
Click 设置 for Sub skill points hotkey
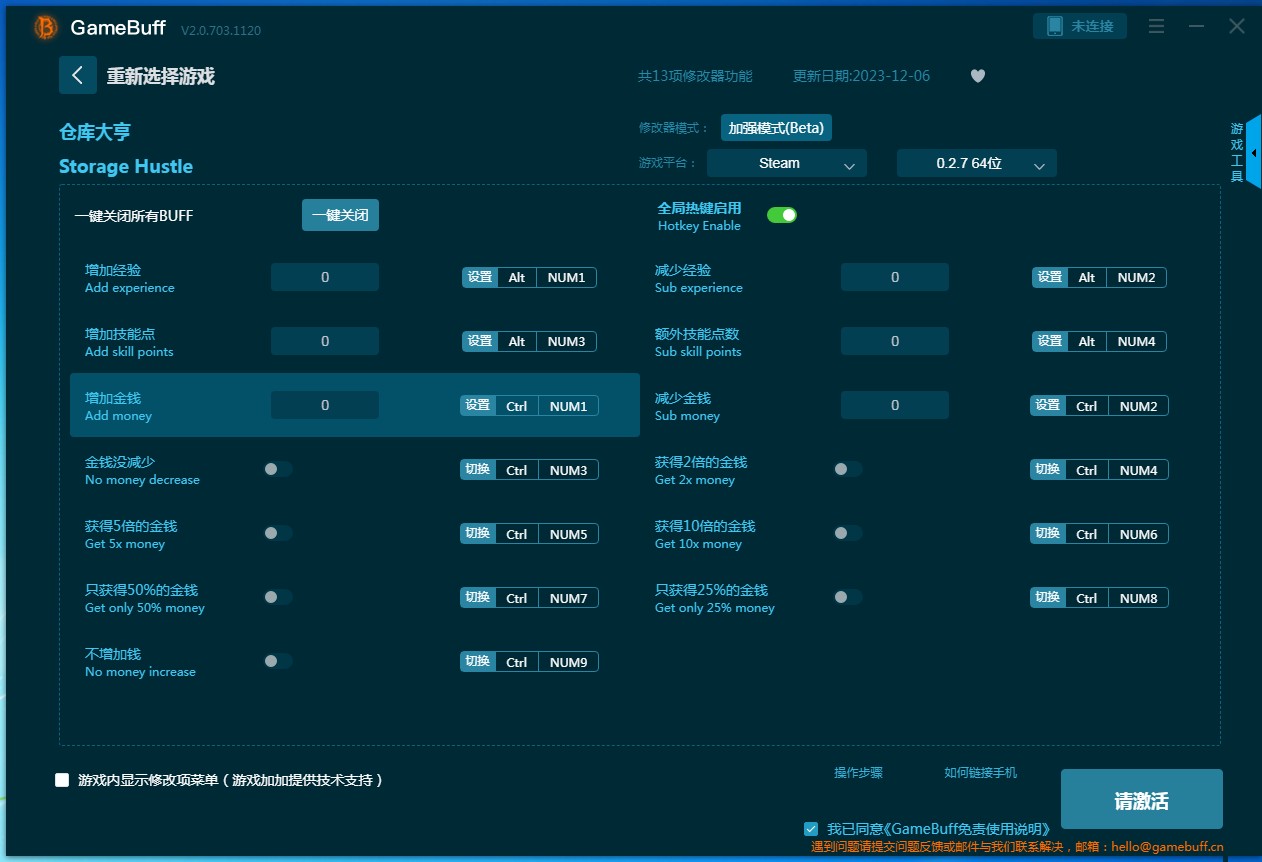(1050, 341)
